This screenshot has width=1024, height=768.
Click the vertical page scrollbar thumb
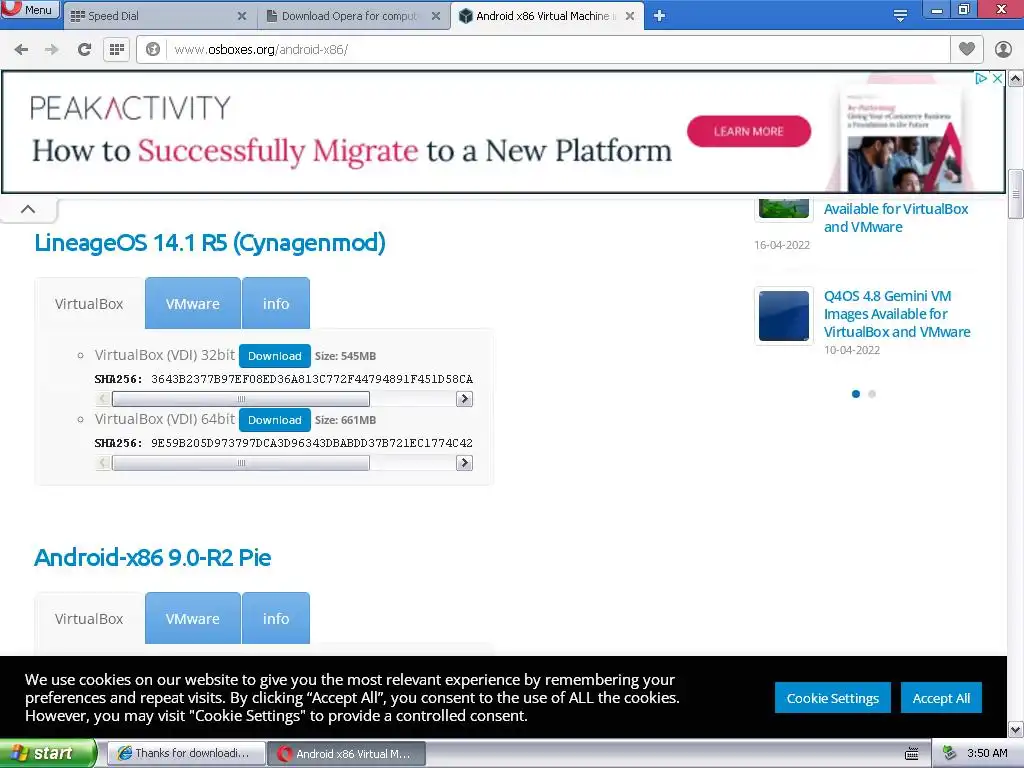[x=1016, y=194]
